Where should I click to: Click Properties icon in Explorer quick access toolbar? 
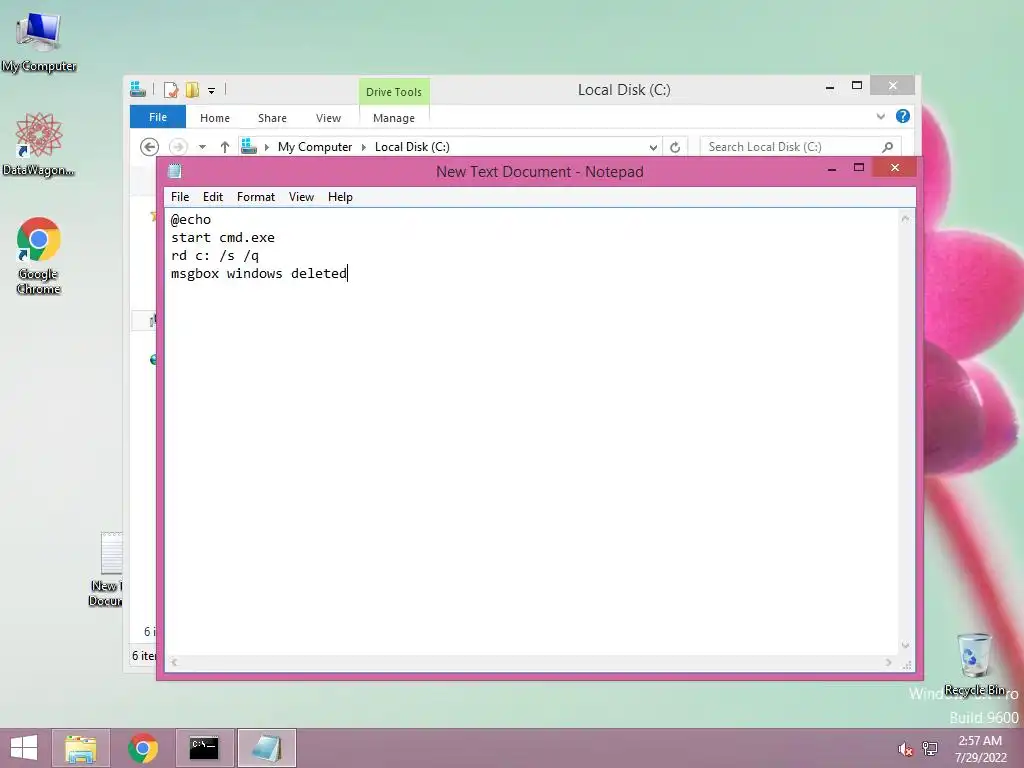tap(171, 89)
